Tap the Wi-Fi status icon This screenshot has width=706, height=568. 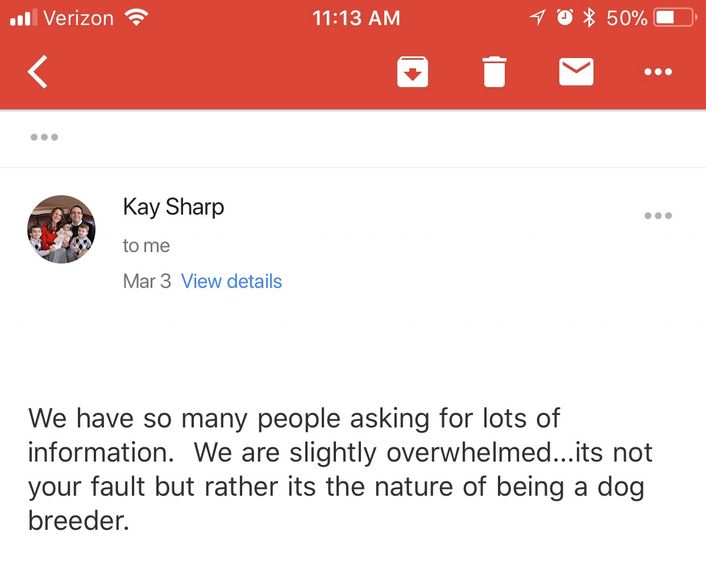pos(136,18)
